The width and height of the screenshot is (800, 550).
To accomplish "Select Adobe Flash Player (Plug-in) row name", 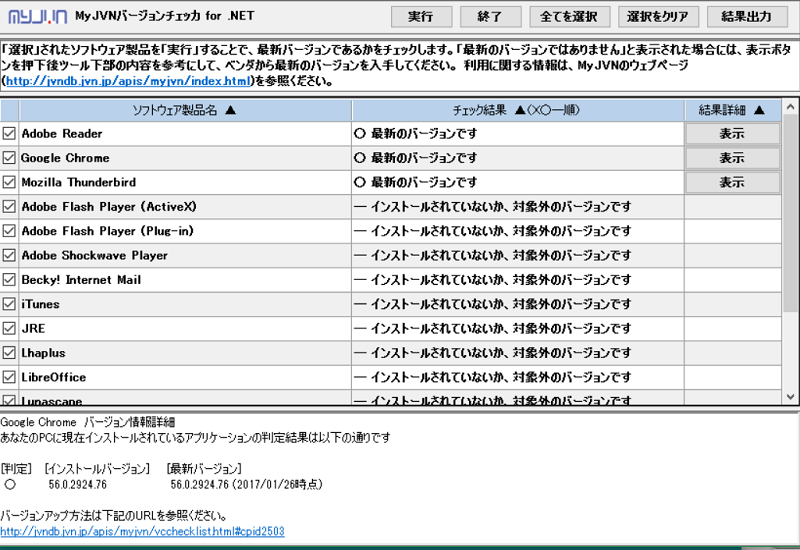I will [x=108, y=231].
